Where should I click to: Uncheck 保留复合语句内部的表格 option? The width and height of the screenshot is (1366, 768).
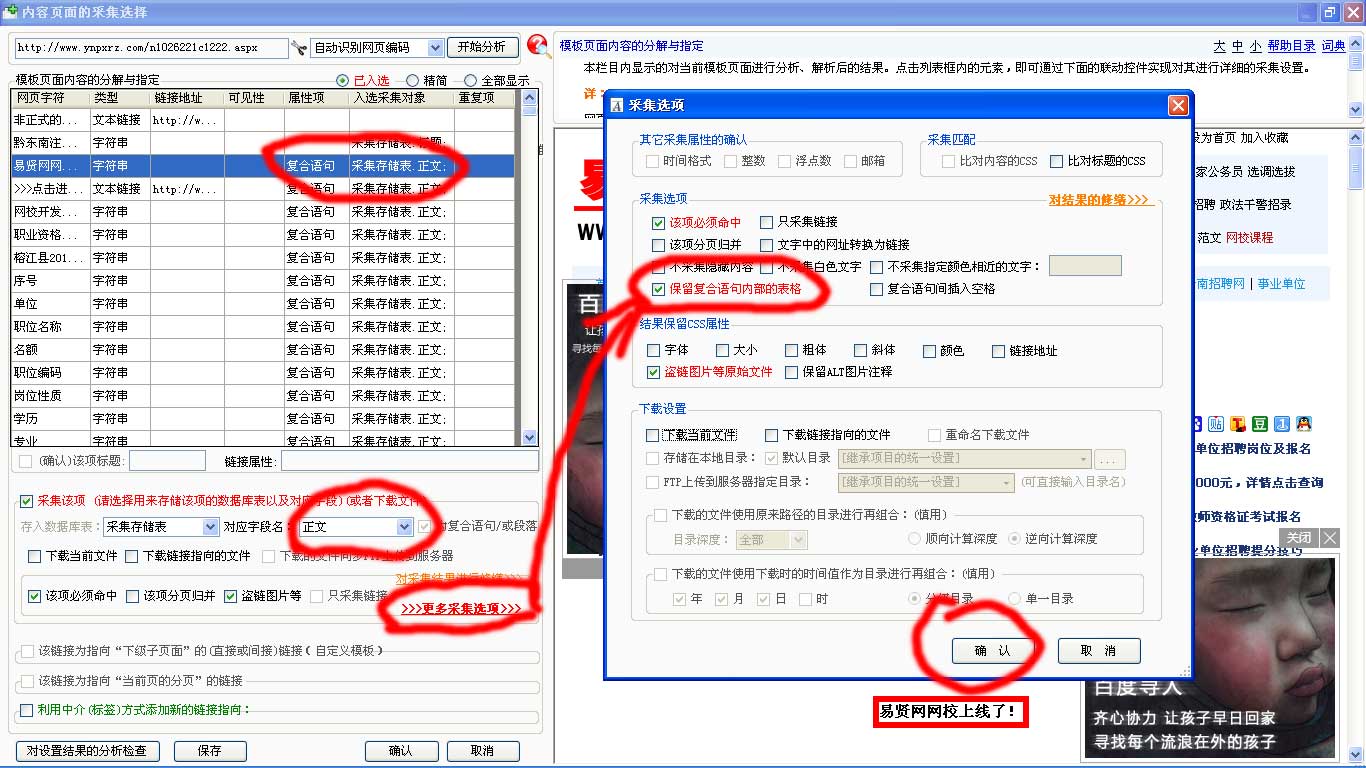[x=658, y=289]
